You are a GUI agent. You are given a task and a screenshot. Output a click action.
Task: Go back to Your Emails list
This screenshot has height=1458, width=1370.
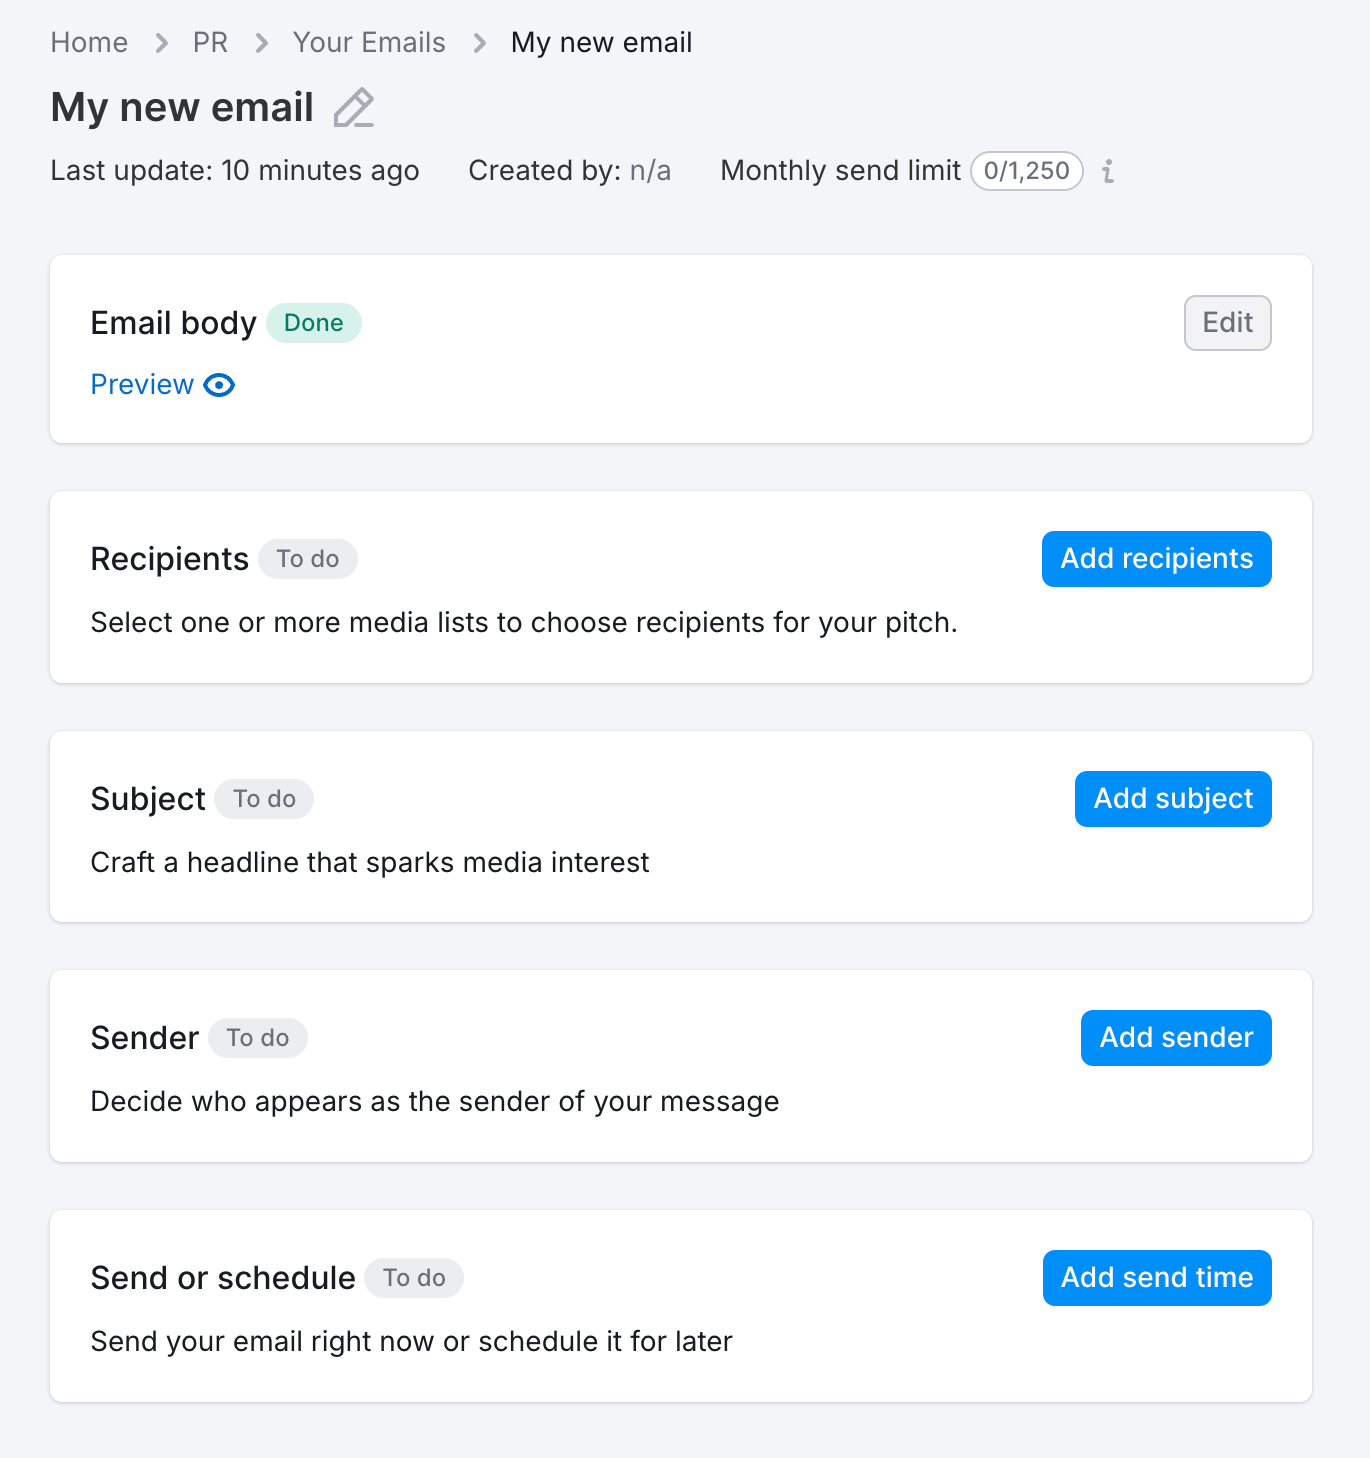tap(368, 43)
